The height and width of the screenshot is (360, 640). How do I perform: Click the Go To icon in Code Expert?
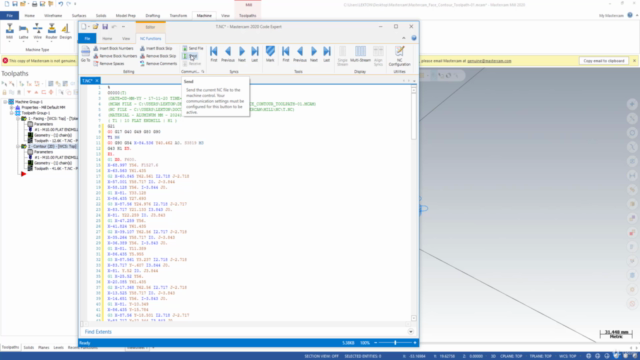point(85,54)
